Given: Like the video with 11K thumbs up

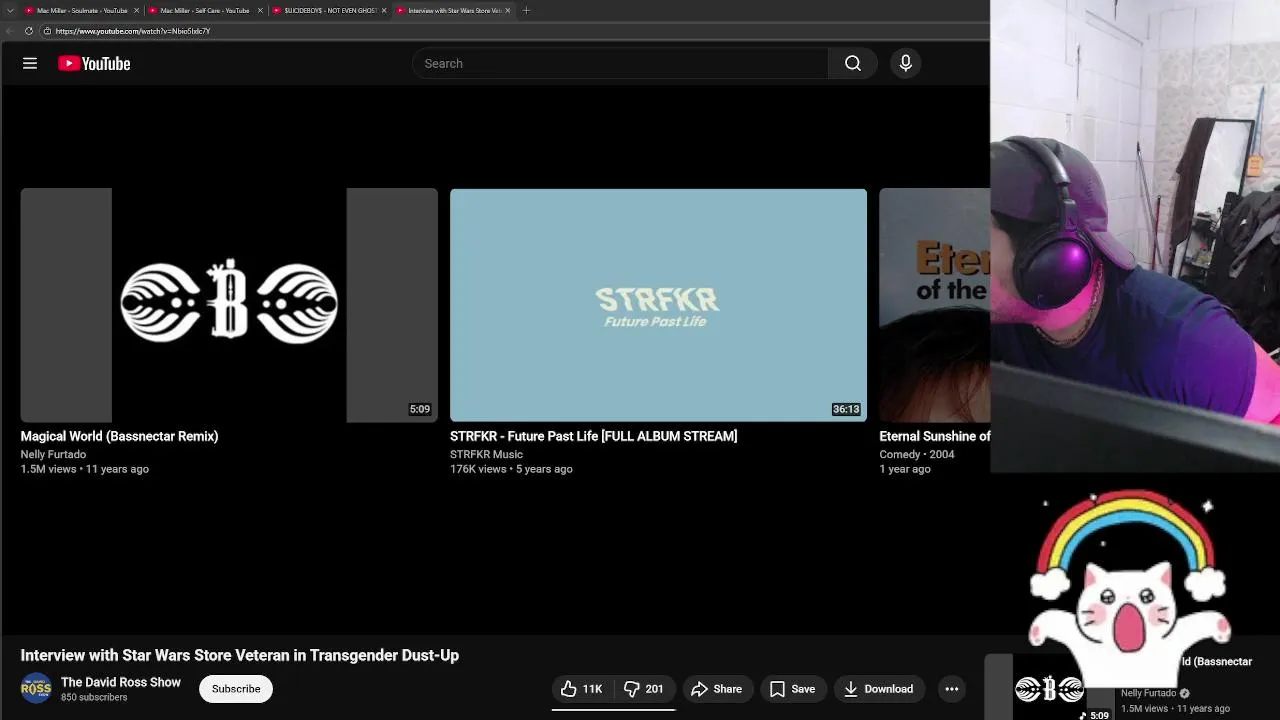Looking at the screenshot, I should [582, 689].
